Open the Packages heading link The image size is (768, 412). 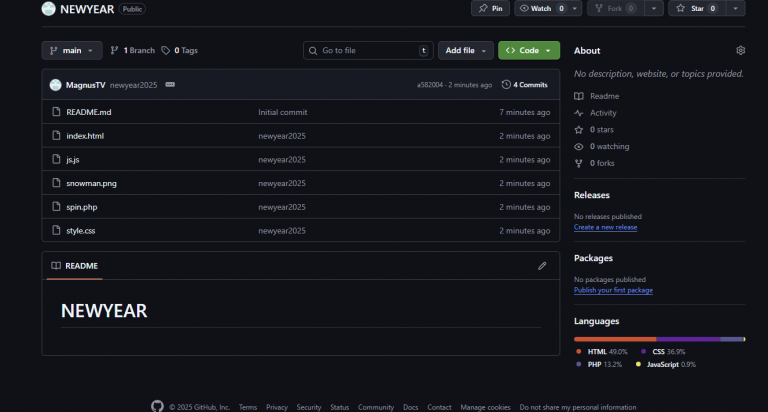click(x=593, y=258)
